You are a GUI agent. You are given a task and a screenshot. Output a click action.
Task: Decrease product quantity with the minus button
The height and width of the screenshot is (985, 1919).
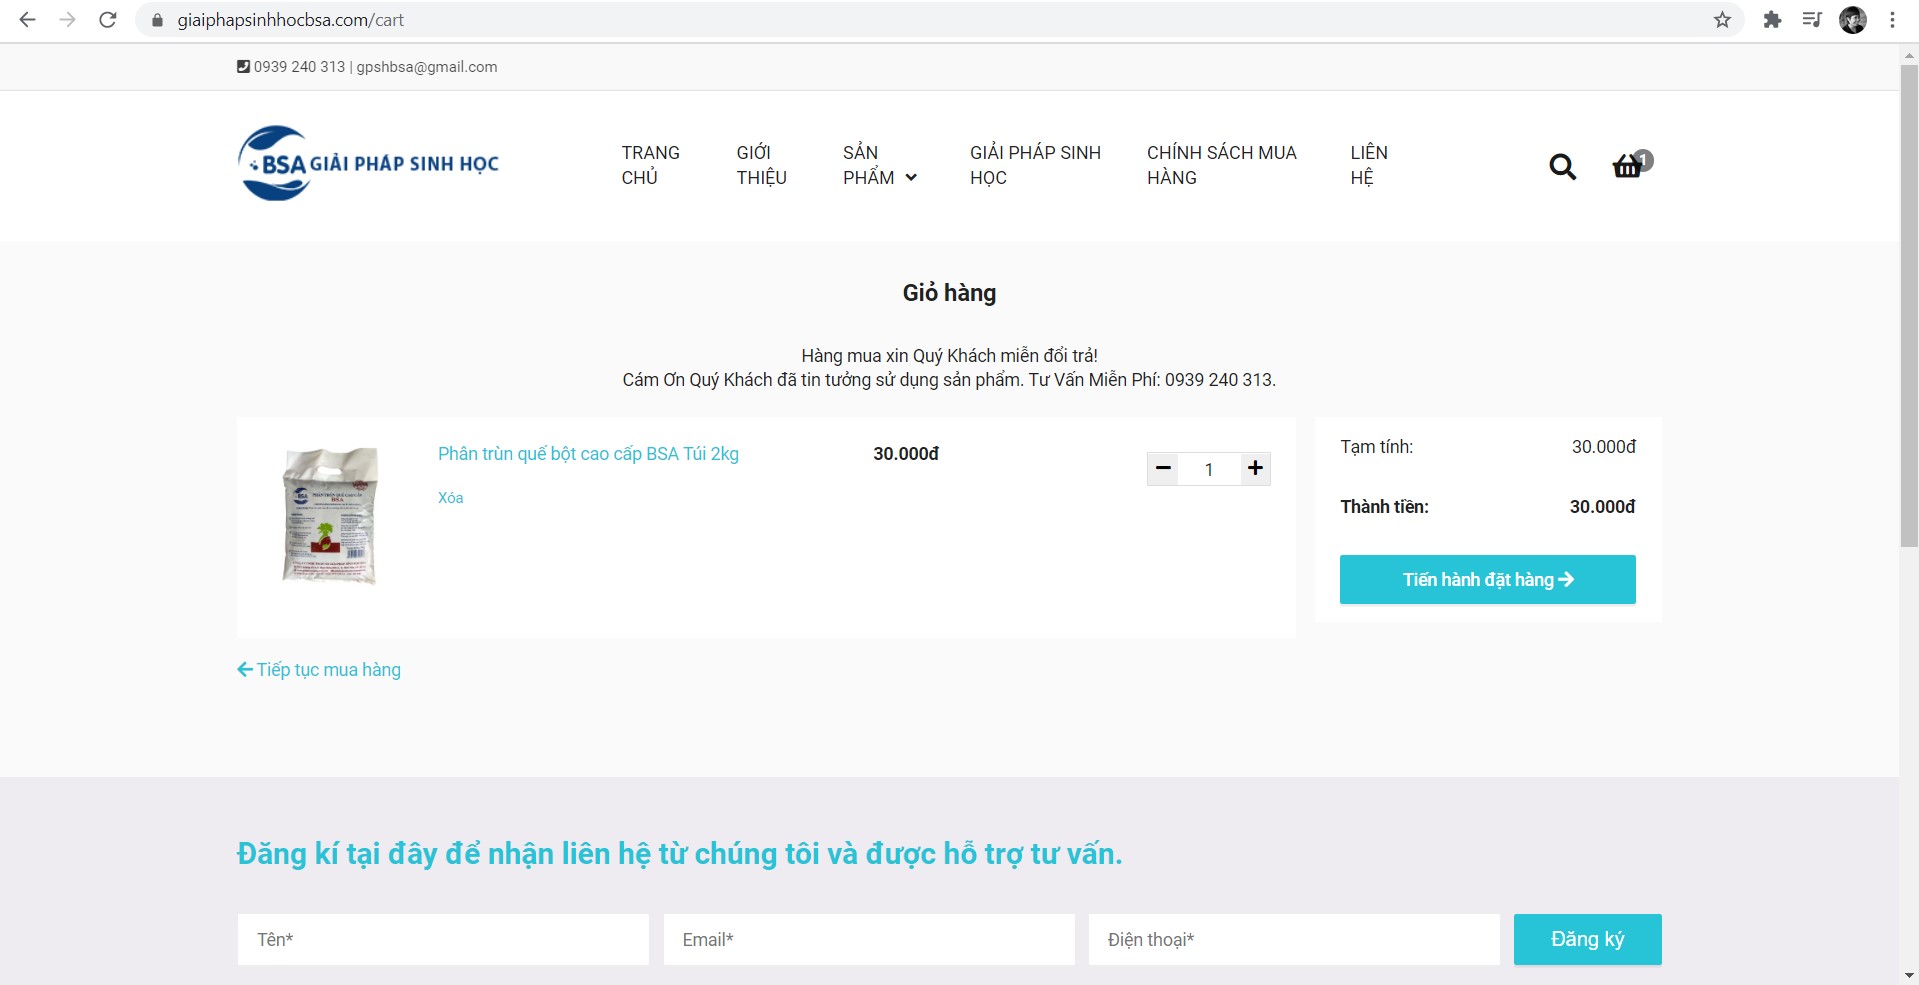pos(1163,468)
